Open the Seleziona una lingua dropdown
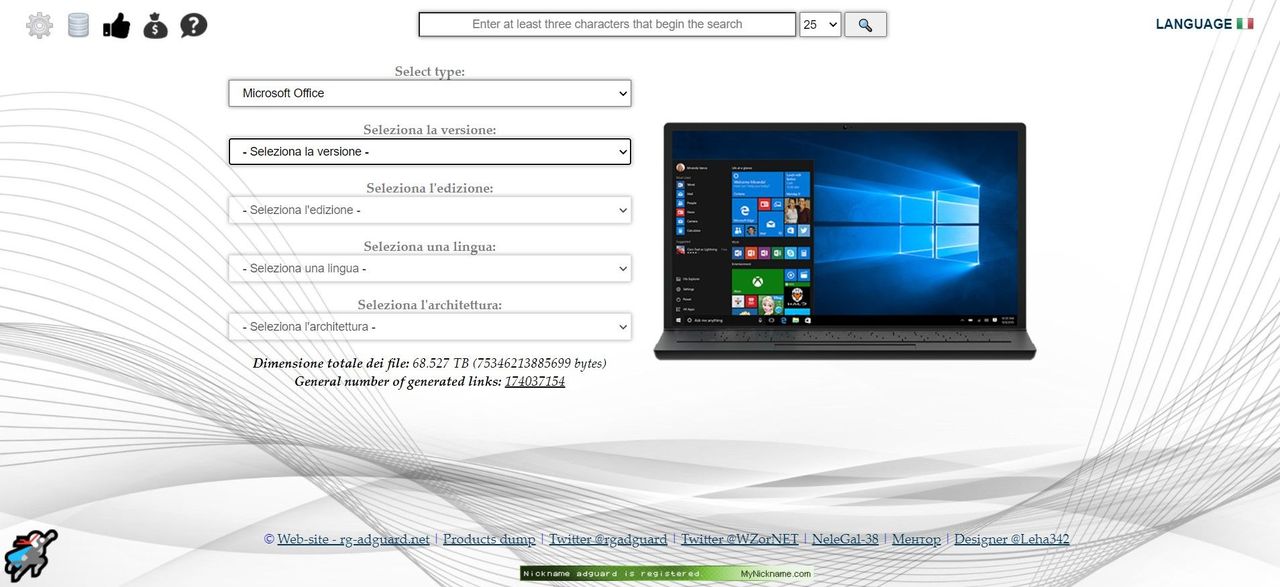Image resolution: width=1280 pixels, height=587 pixels. pos(430,269)
